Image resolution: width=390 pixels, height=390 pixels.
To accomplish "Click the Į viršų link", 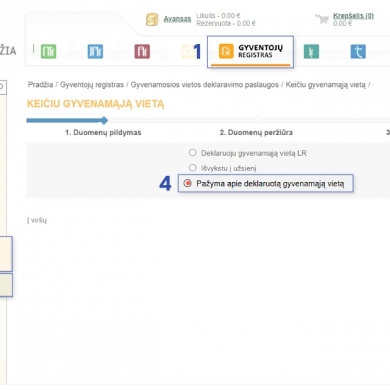I will (x=37, y=220).
